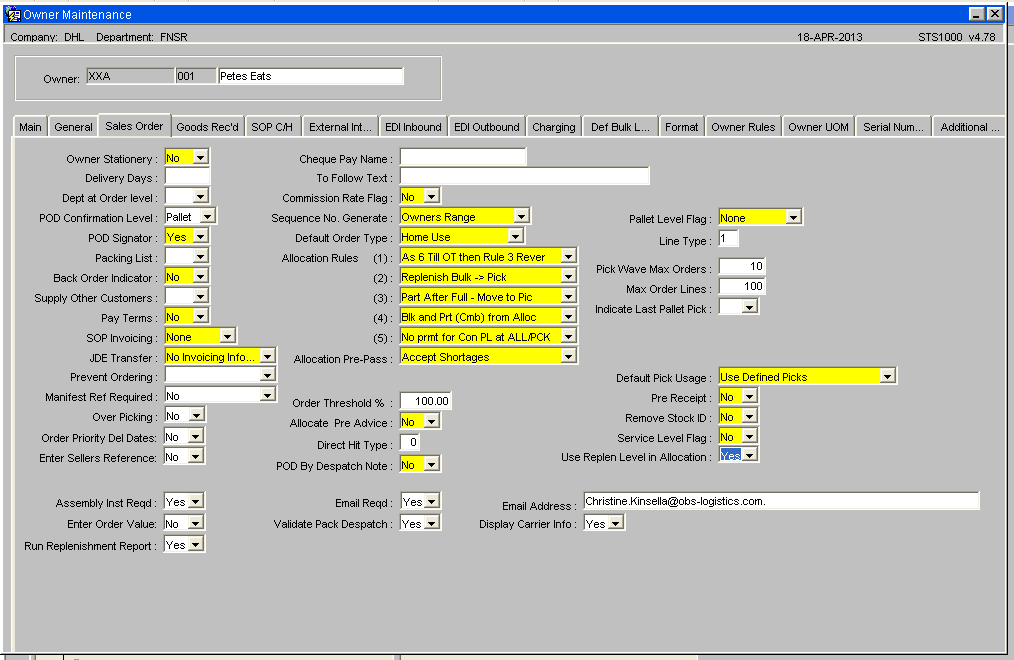Click the Order Threshold % field
Screen dimensions: 1014x660
pos(426,401)
